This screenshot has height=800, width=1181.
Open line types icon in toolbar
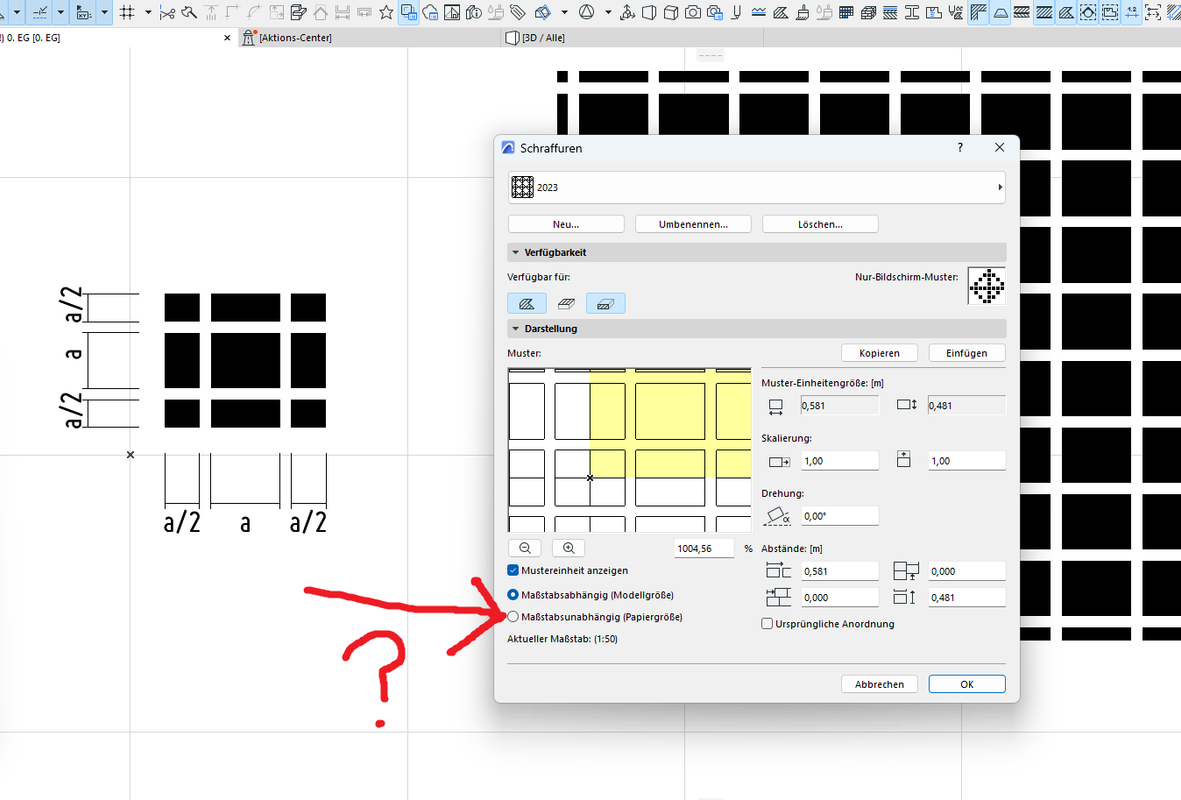point(758,12)
